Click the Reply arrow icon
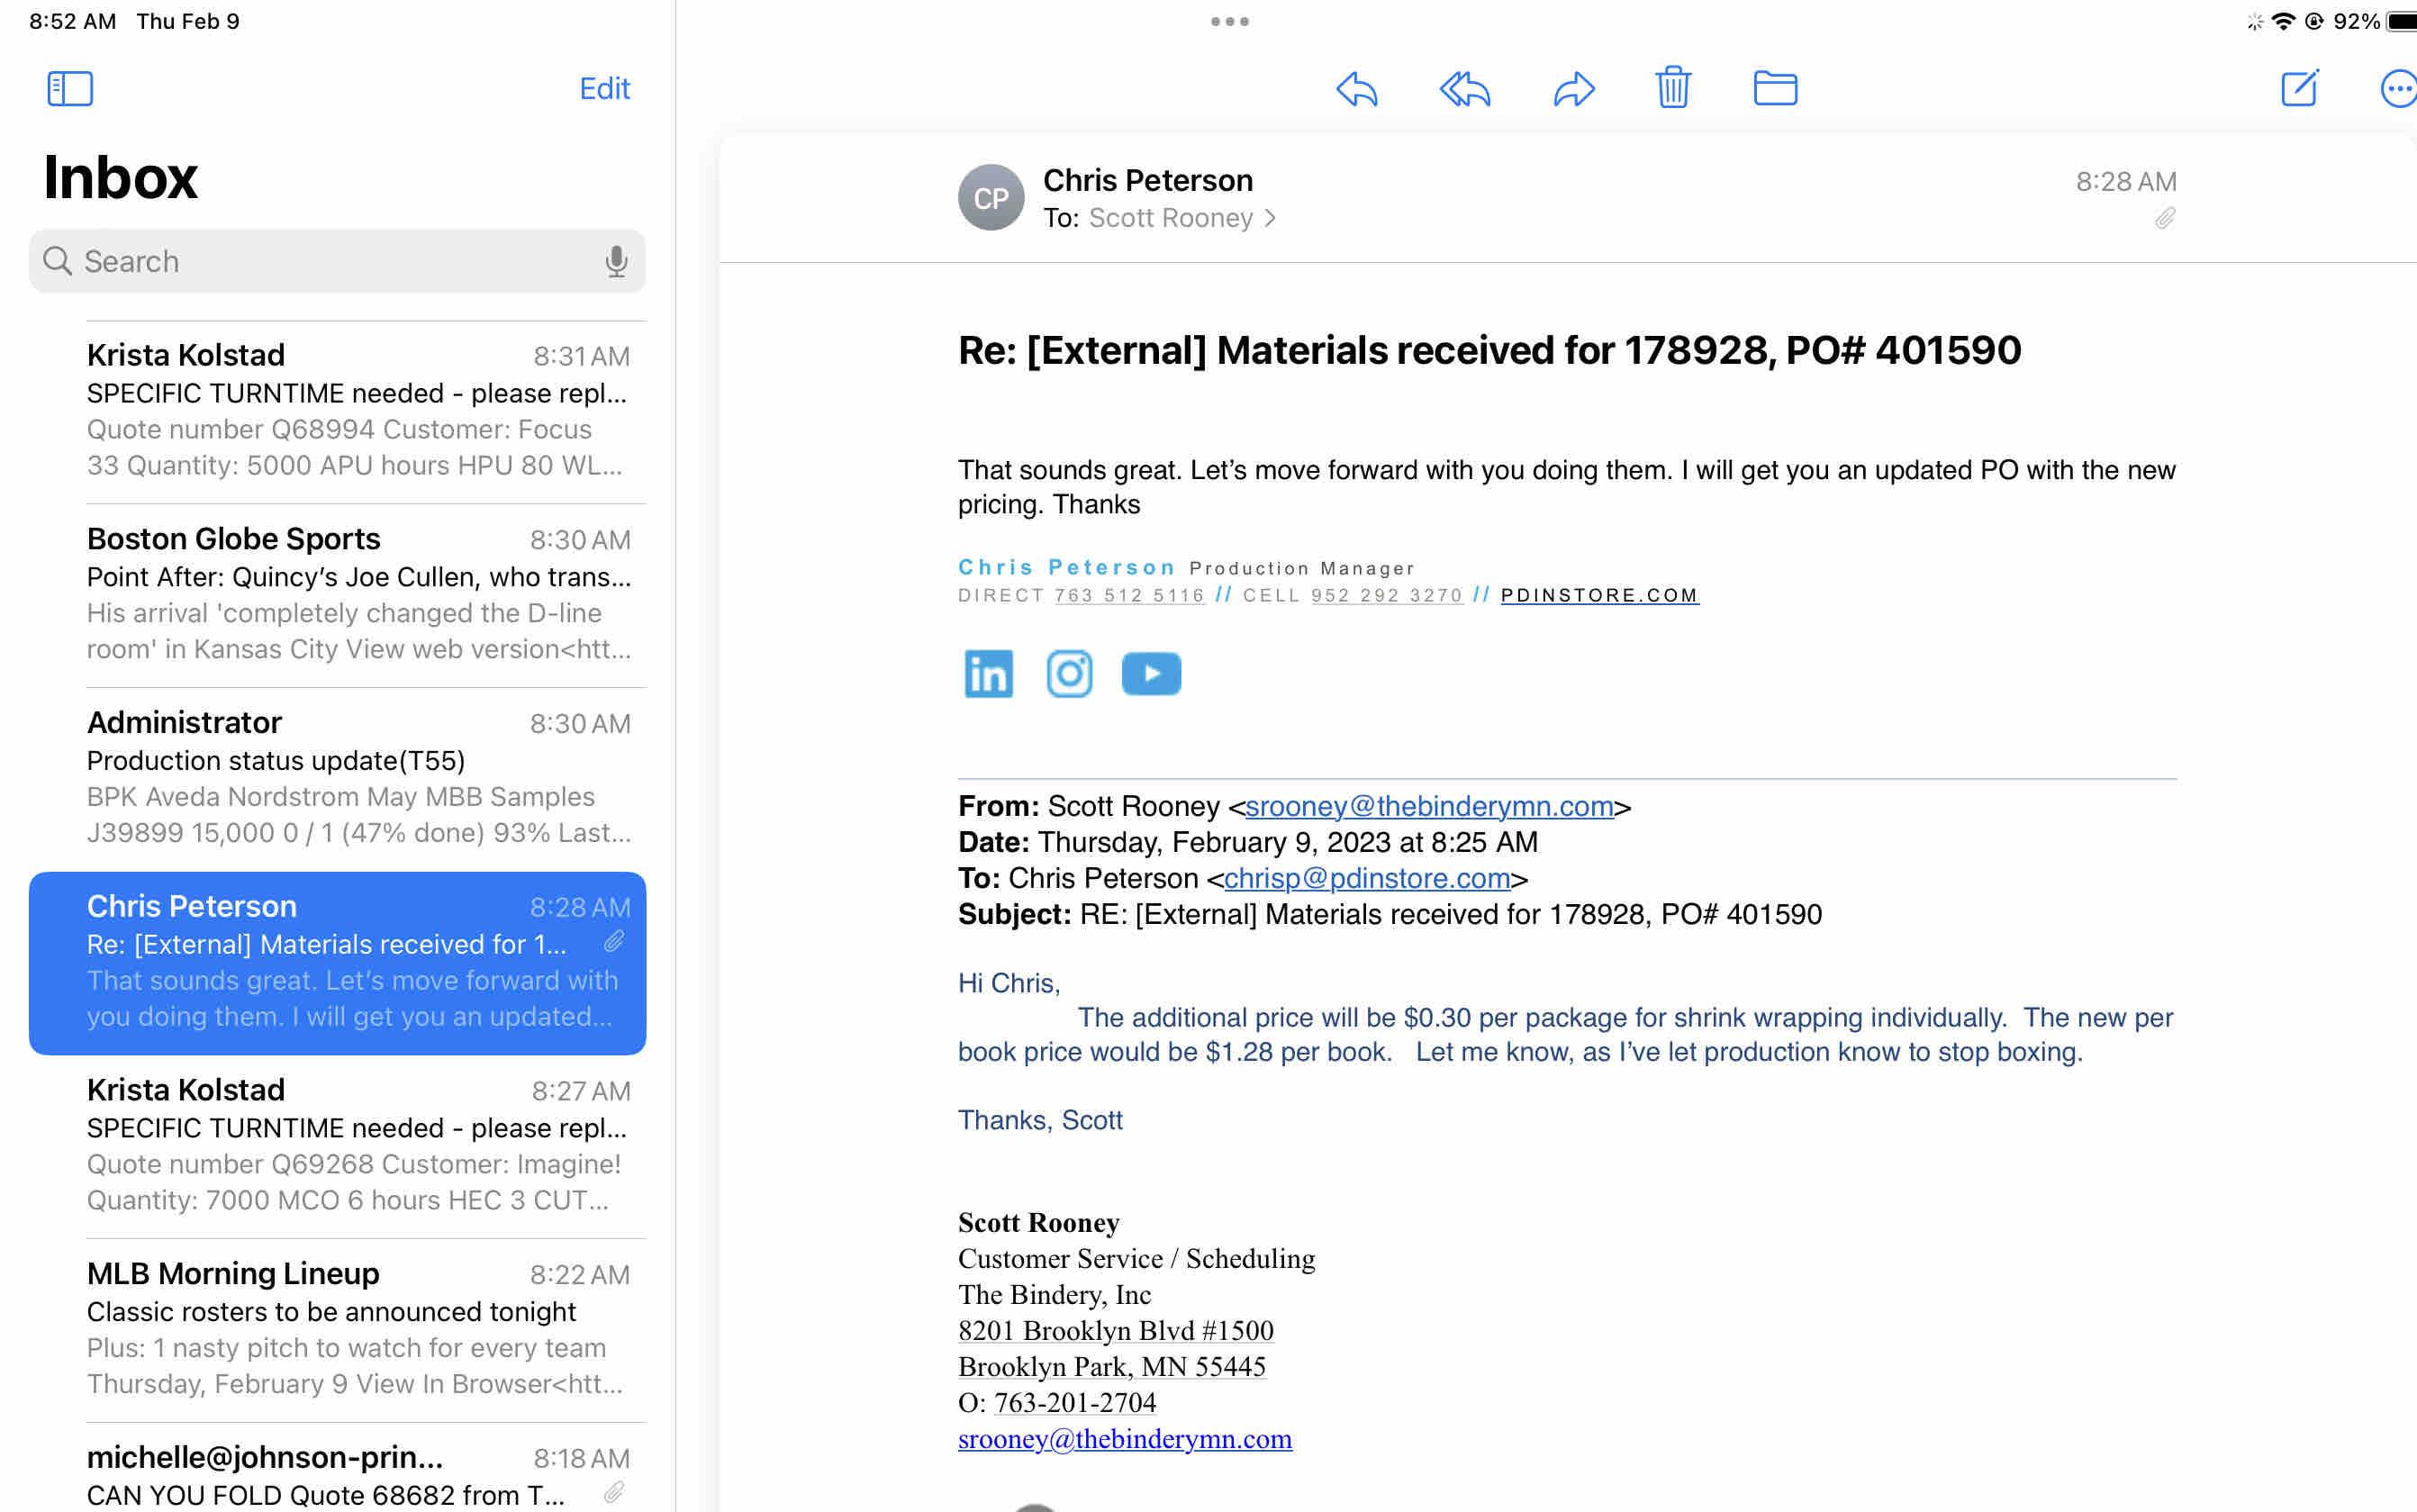 [x=1356, y=89]
